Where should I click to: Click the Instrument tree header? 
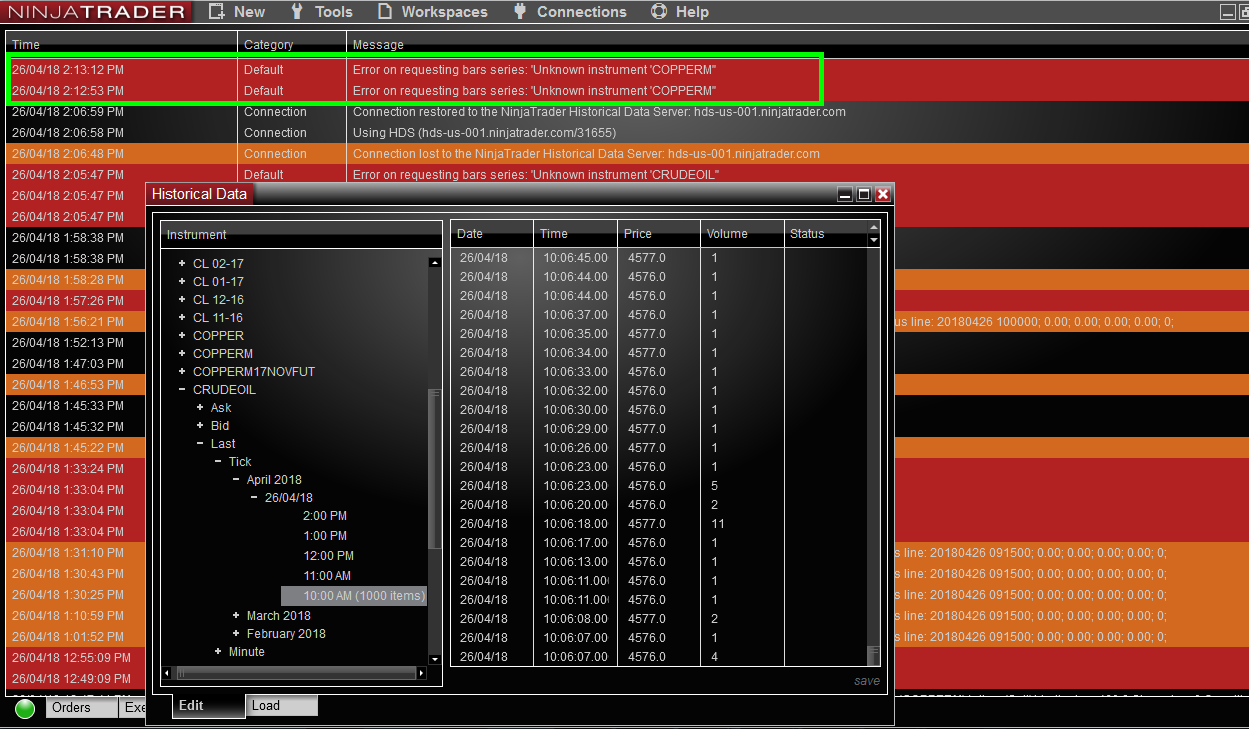click(301, 234)
